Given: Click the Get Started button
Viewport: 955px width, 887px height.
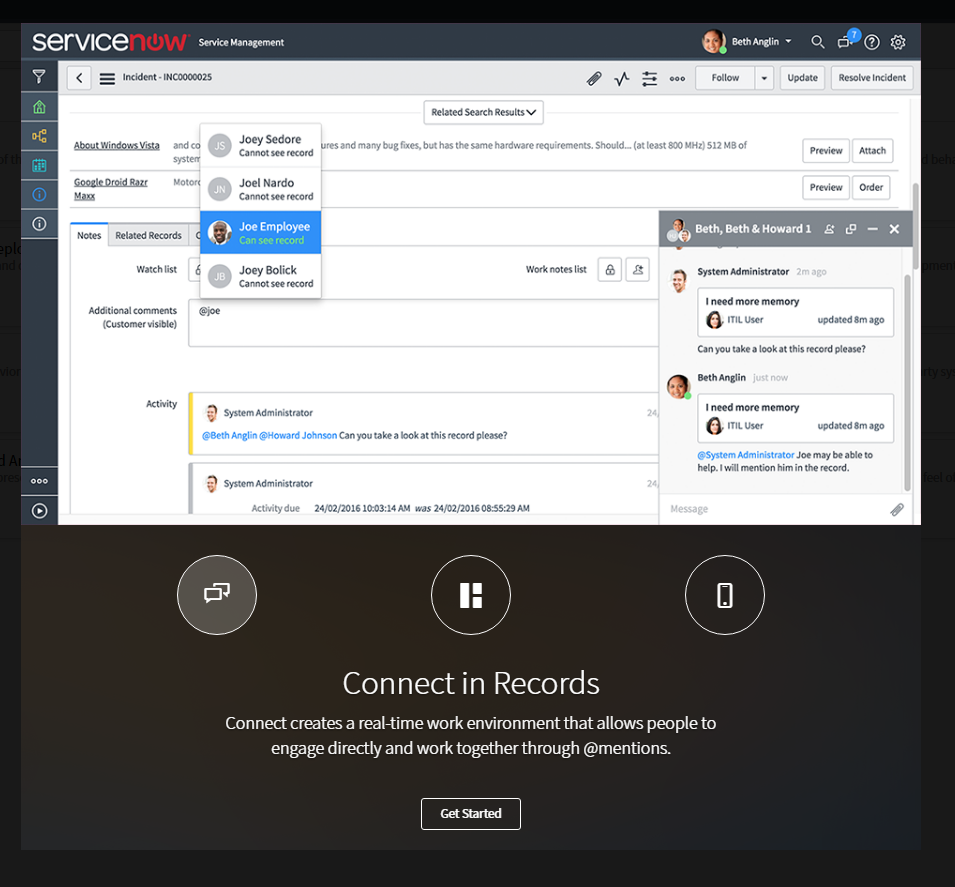Looking at the screenshot, I should click(471, 814).
